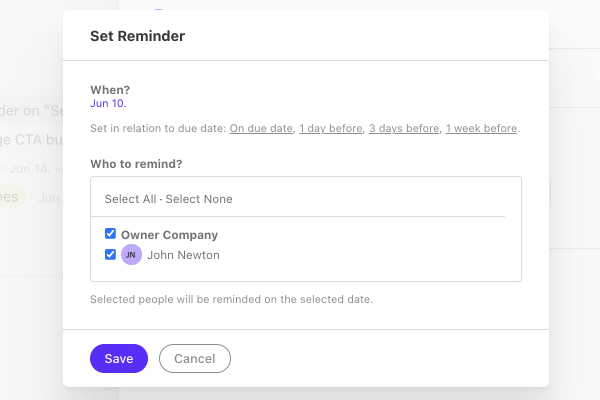Set reminder to "1 week before"
The width and height of the screenshot is (600, 400).
[481, 128]
